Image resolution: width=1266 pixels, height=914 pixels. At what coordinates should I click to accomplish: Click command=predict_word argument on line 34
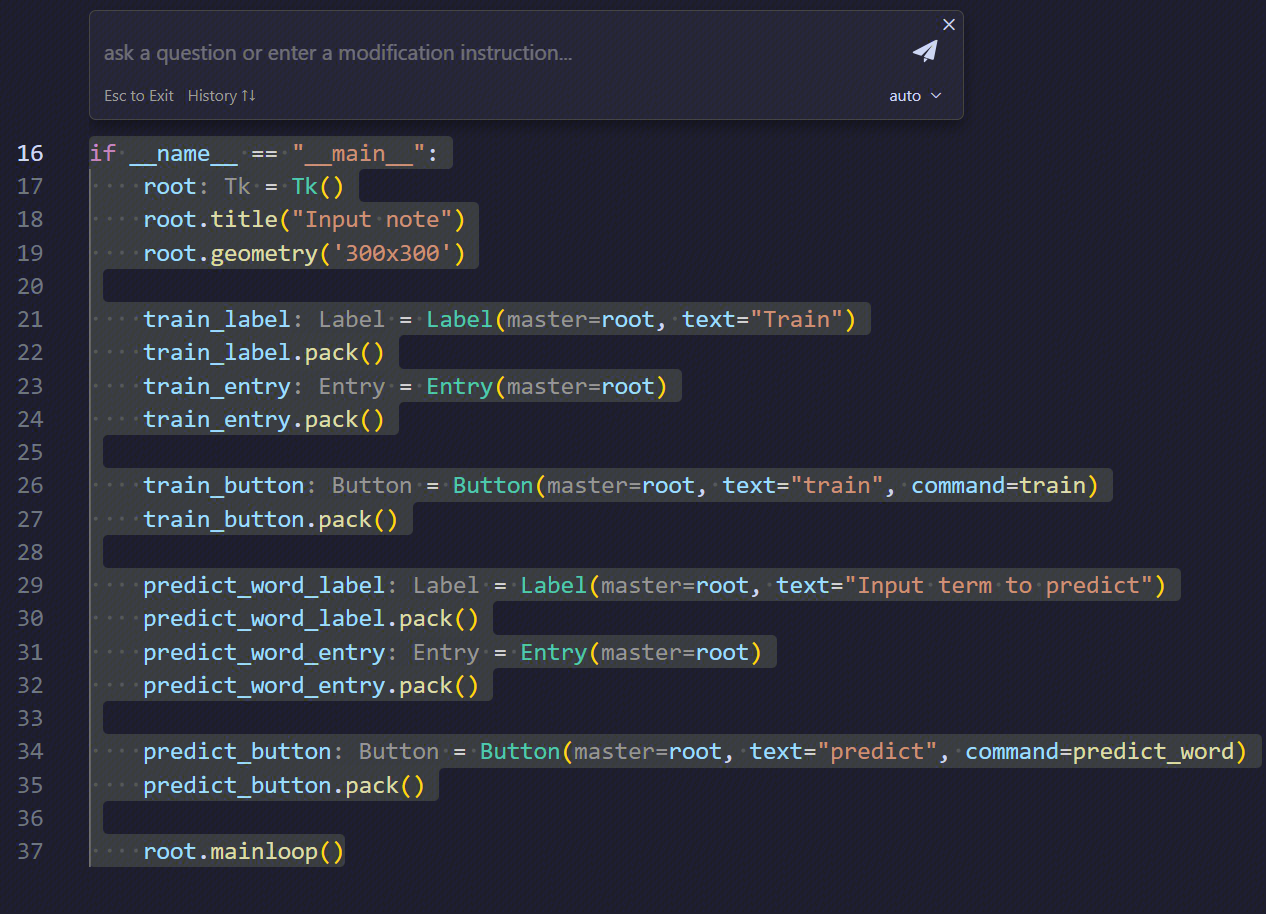(1105, 751)
